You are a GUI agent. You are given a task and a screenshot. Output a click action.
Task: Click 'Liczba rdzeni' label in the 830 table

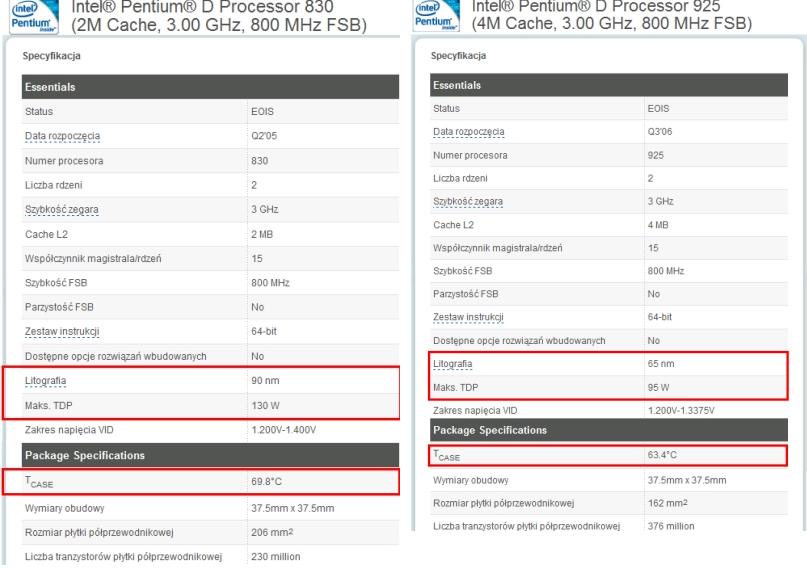point(54,185)
